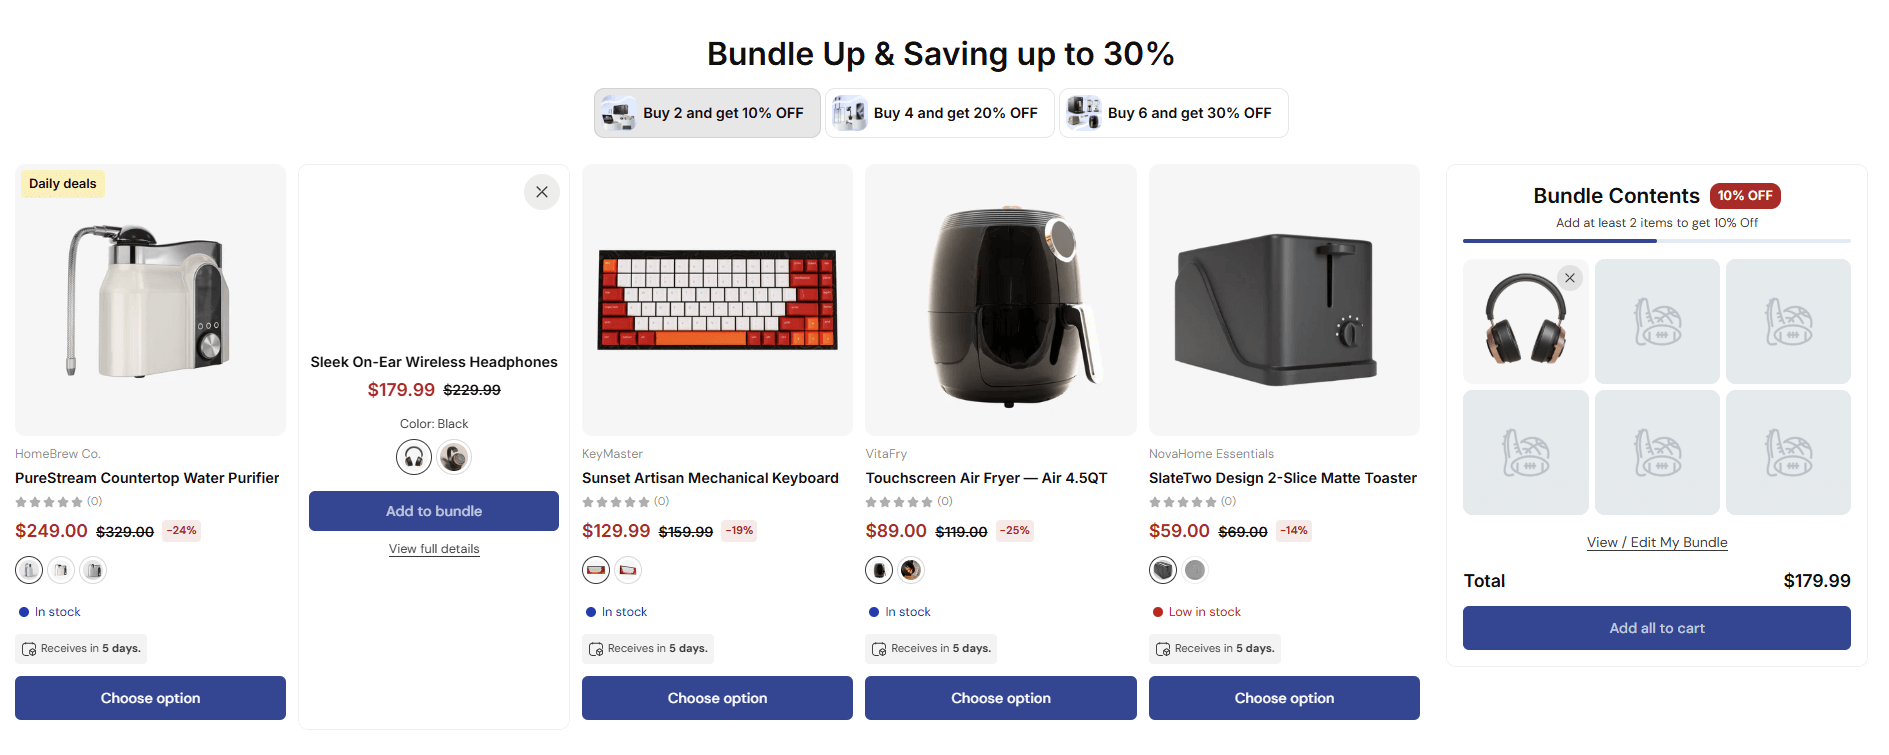The height and width of the screenshot is (755, 1889).
Task: Remove the headphones from Bundle Contents
Action: [1569, 277]
